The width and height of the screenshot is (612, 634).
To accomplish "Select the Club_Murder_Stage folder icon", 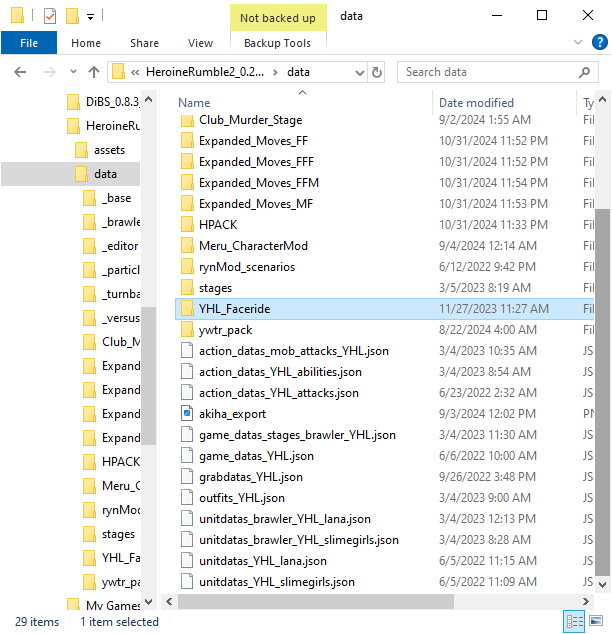I will coord(187,120).
